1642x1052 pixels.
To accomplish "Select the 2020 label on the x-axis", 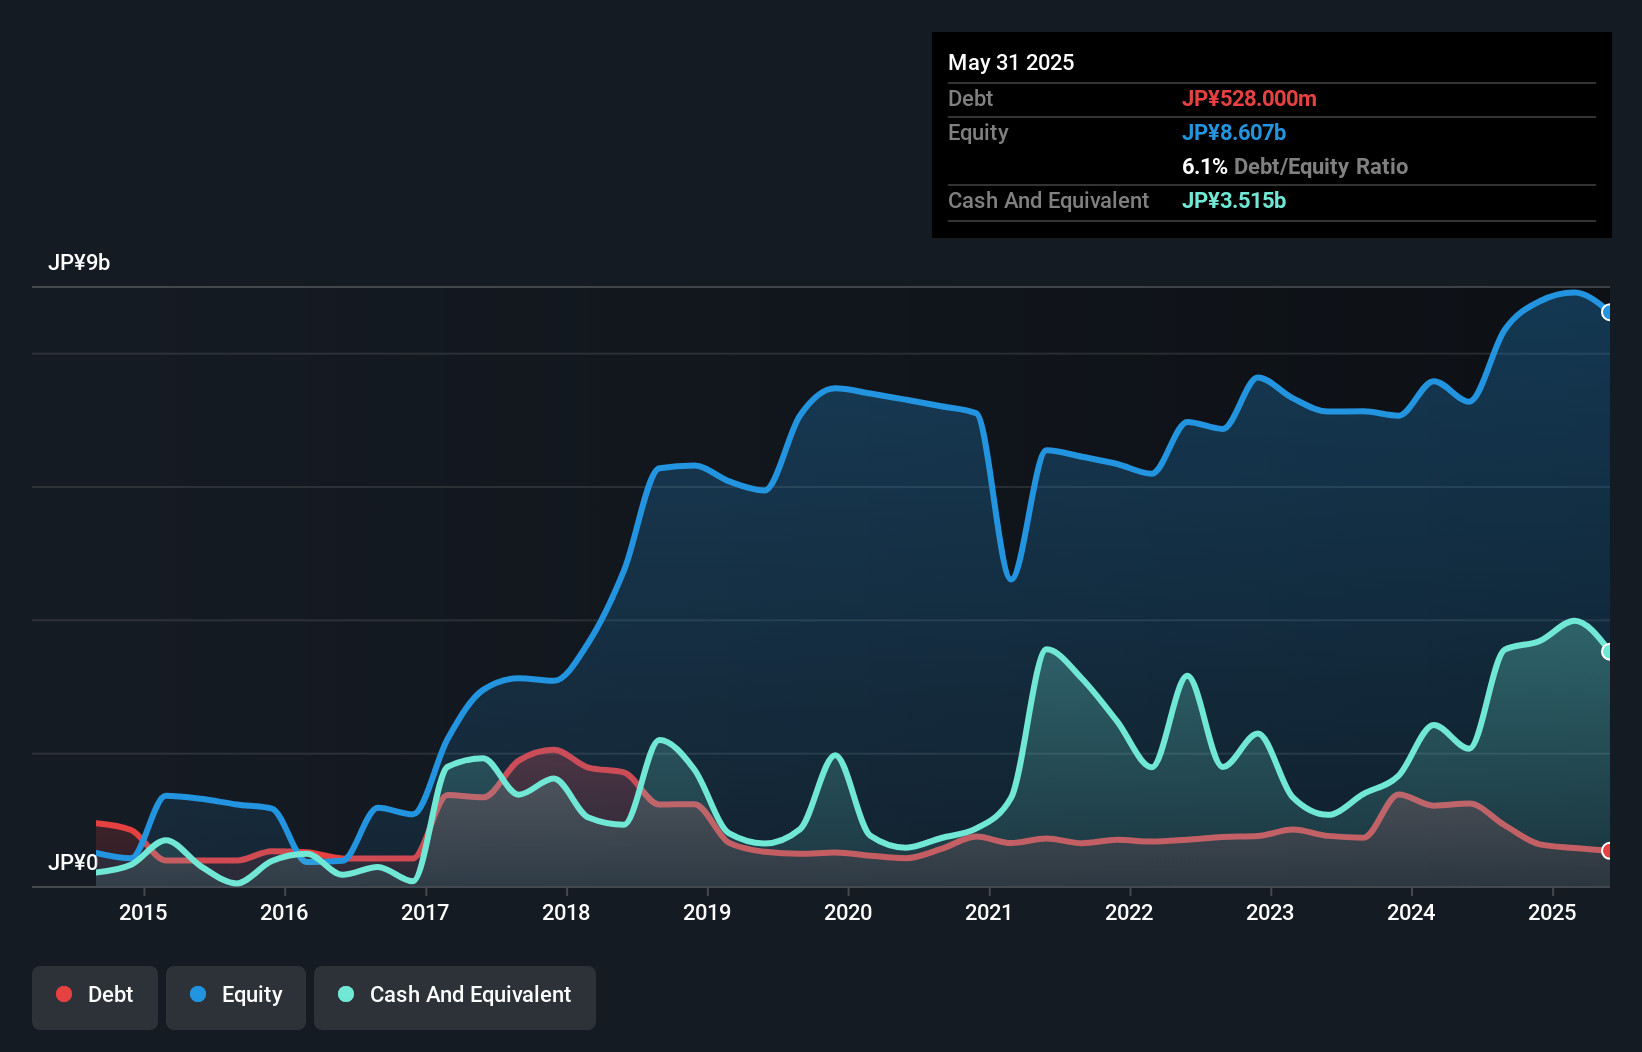I will tap(848, 912).
